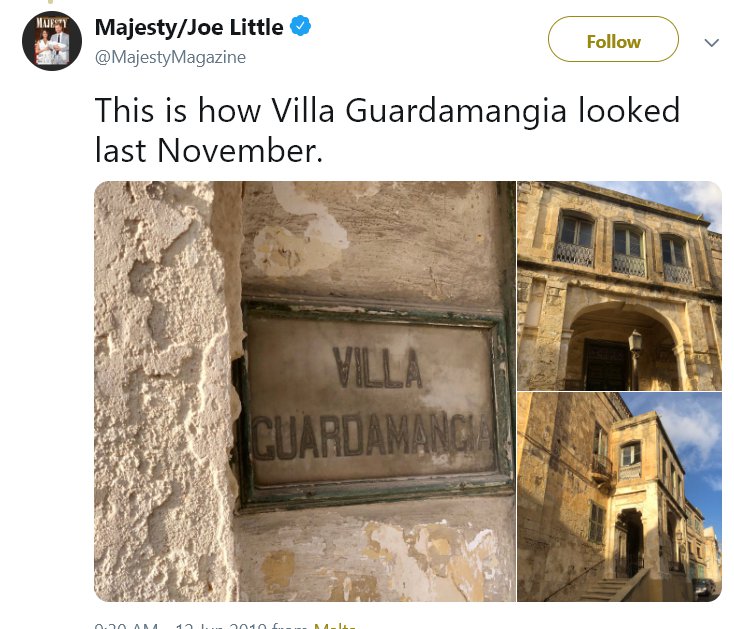
Task: Open the Malta location link
Action: tap(334, 625)
